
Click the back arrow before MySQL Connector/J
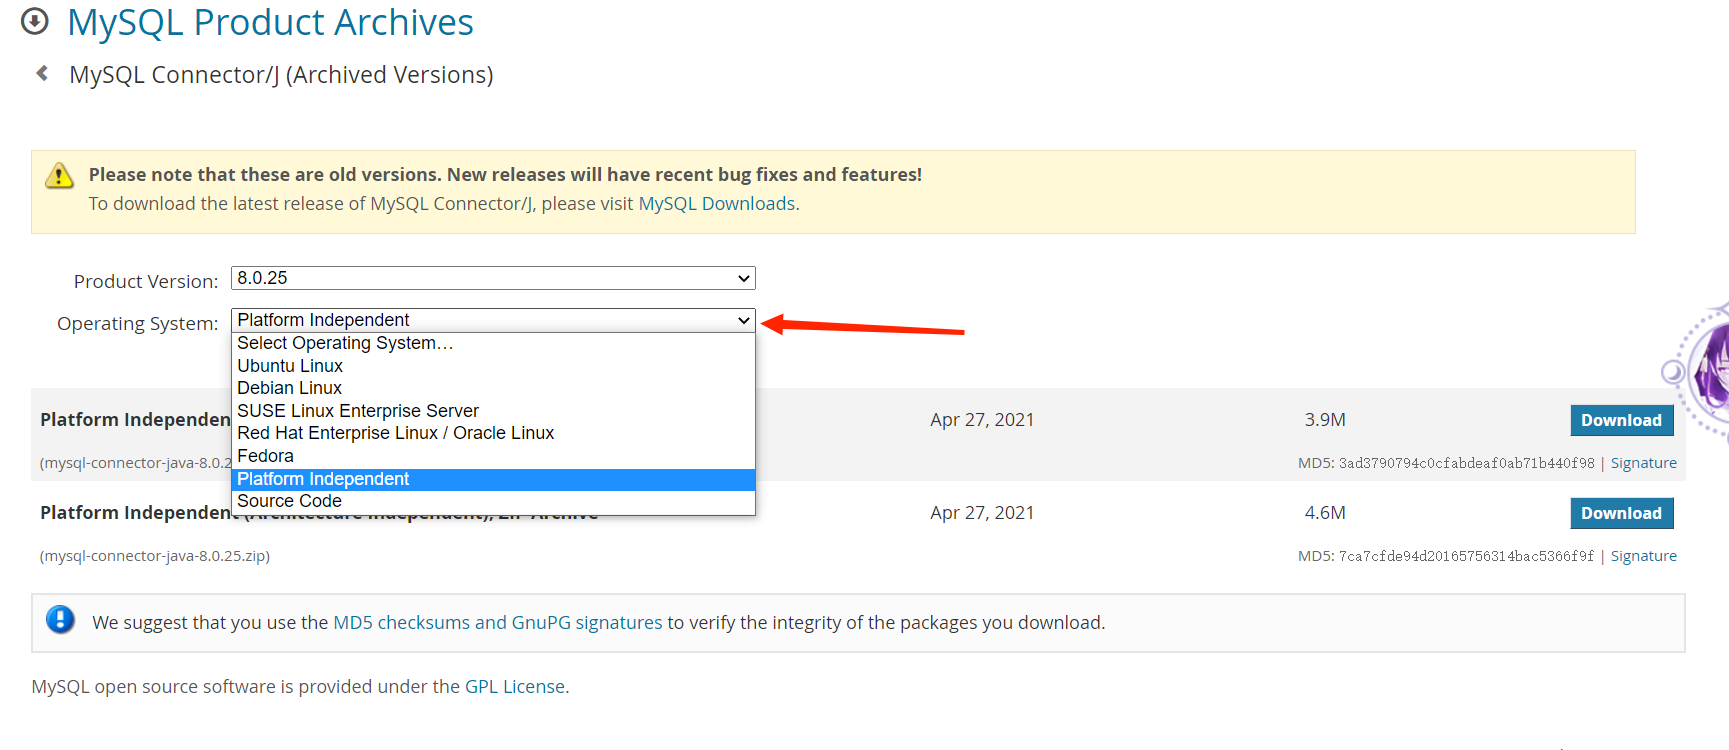[x=42, y=73]
